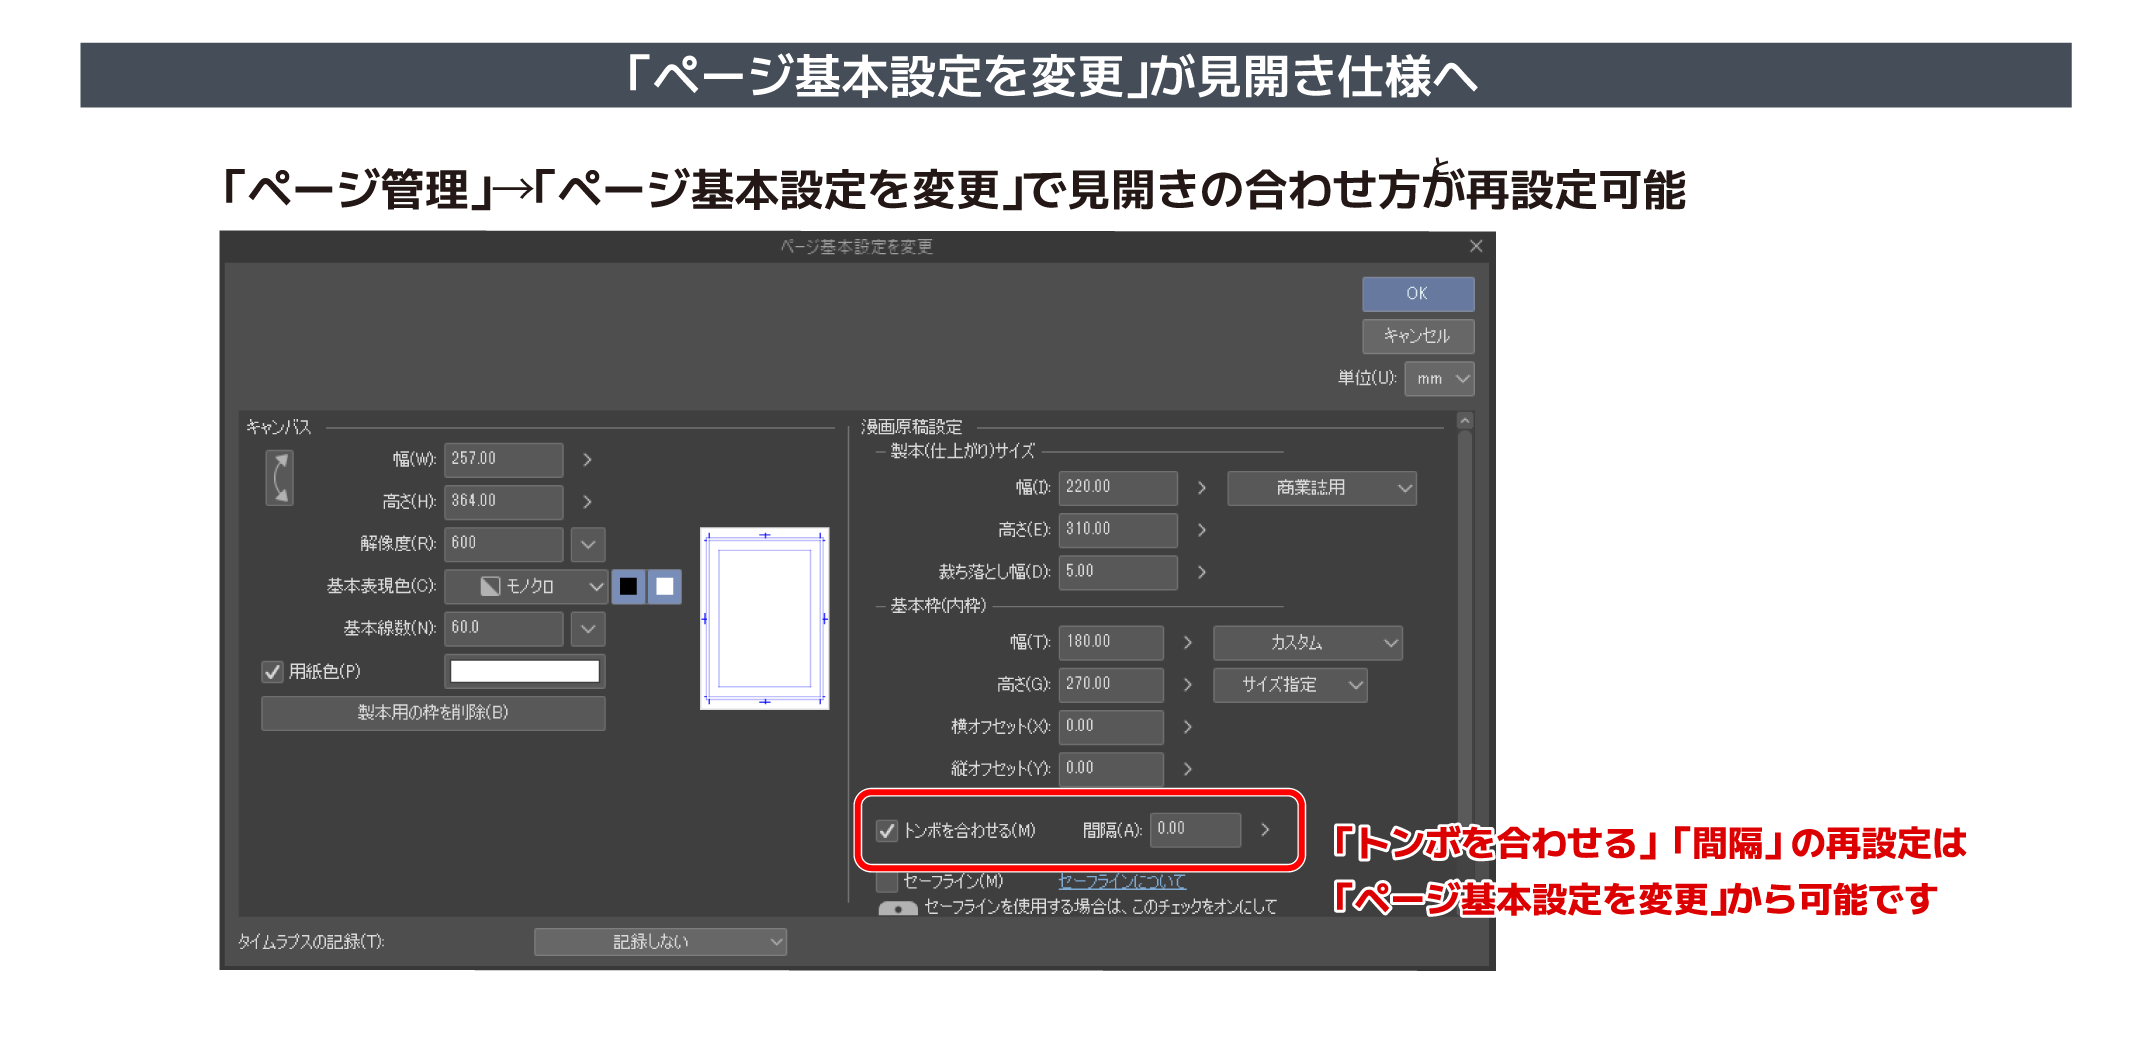Click the swap width/height orientation icon
The width and height of the screenshot is (2143, 1047).
click(280, 478)
